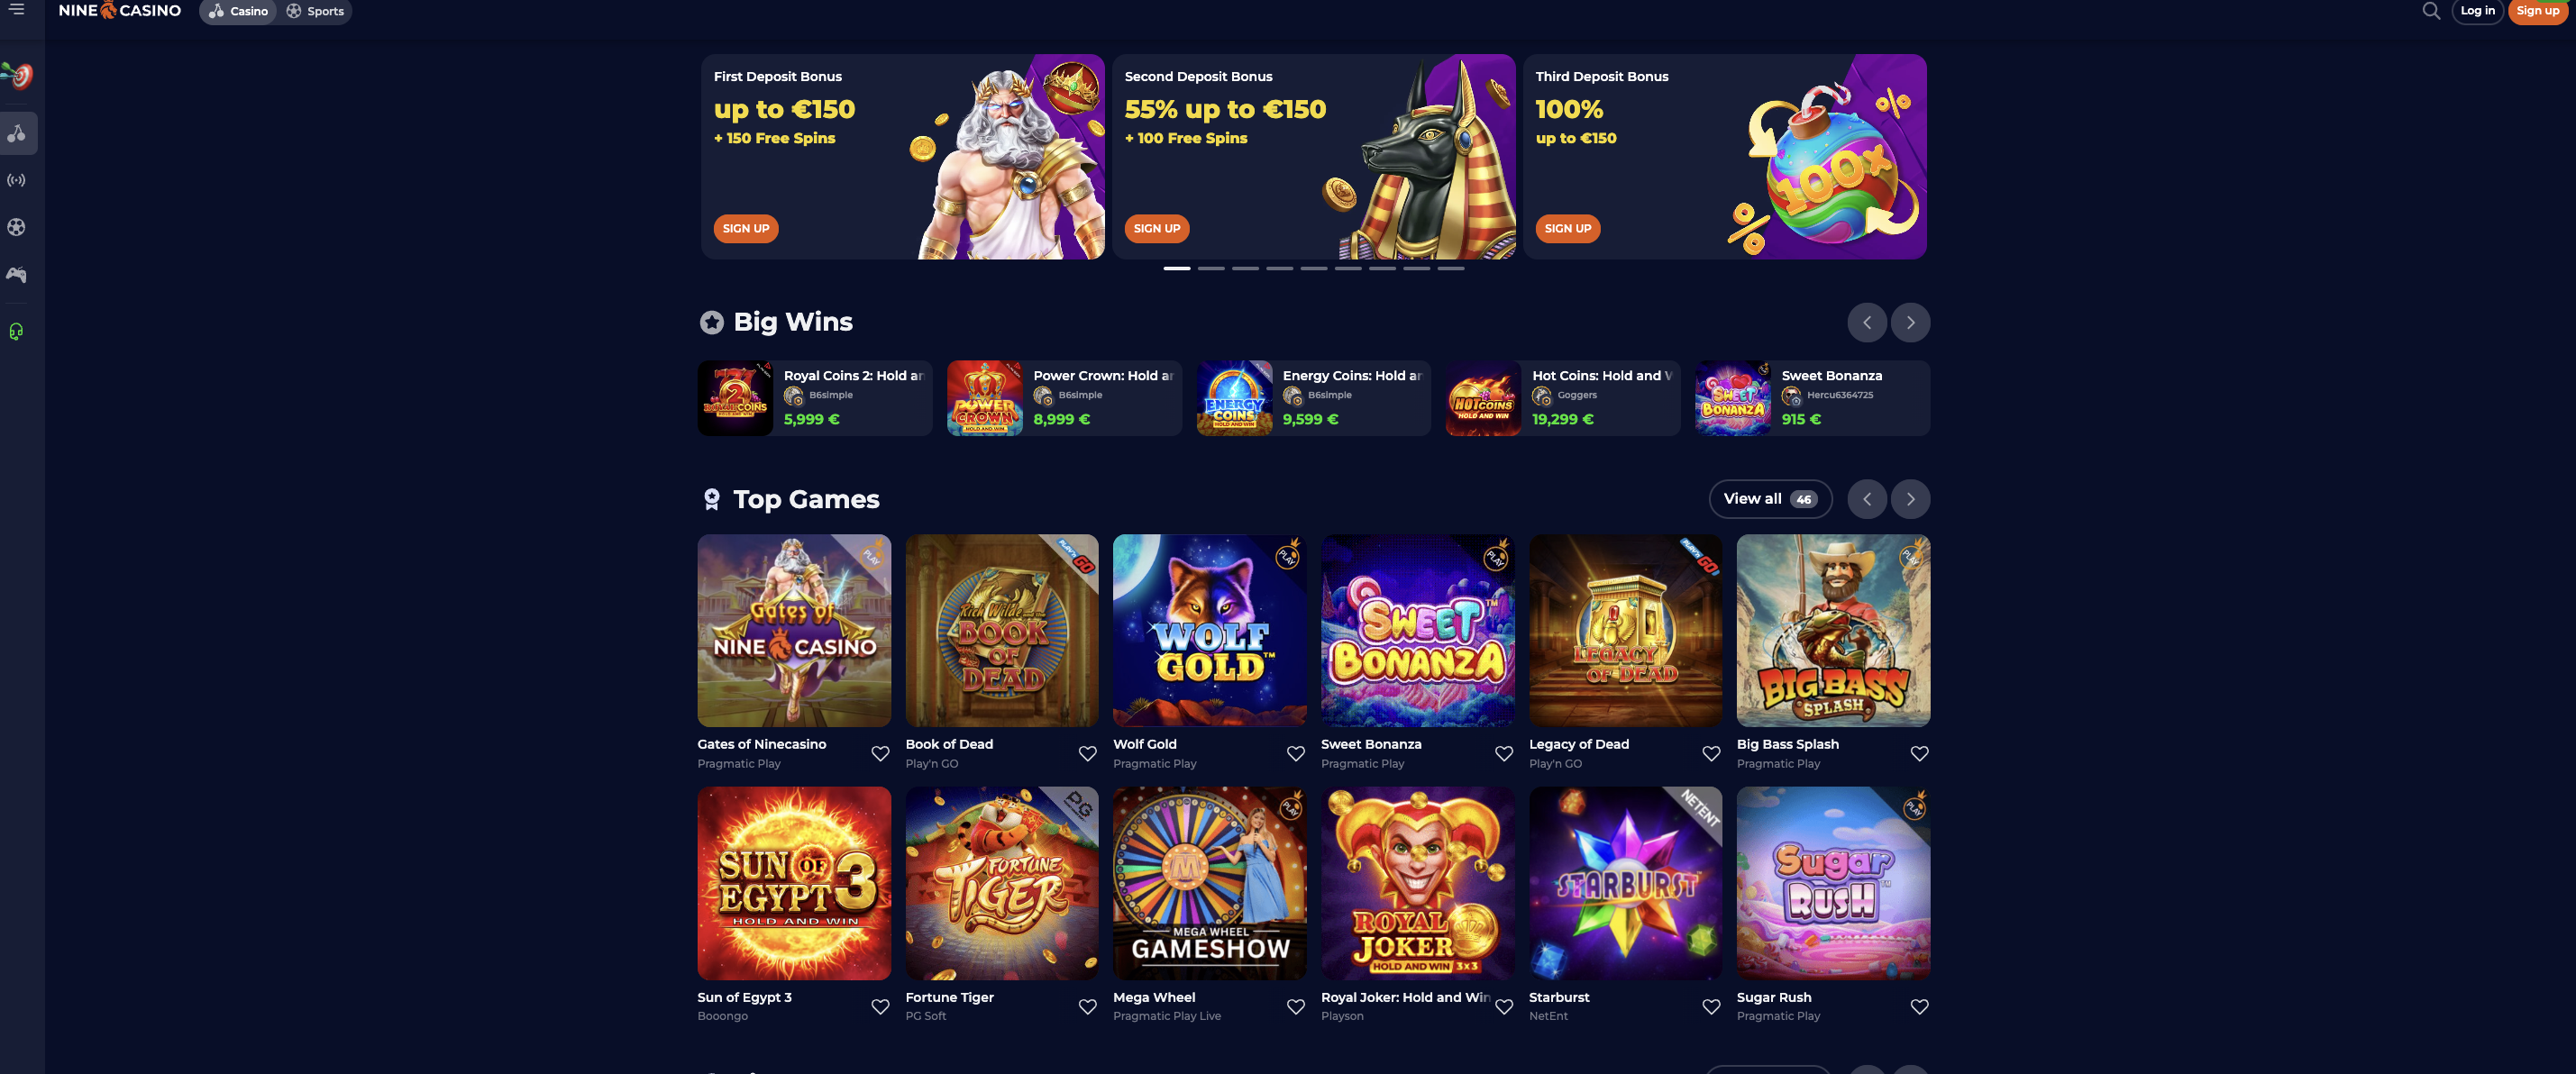
Task: Add Starburst to favorites
Action: [1711, 1006]
